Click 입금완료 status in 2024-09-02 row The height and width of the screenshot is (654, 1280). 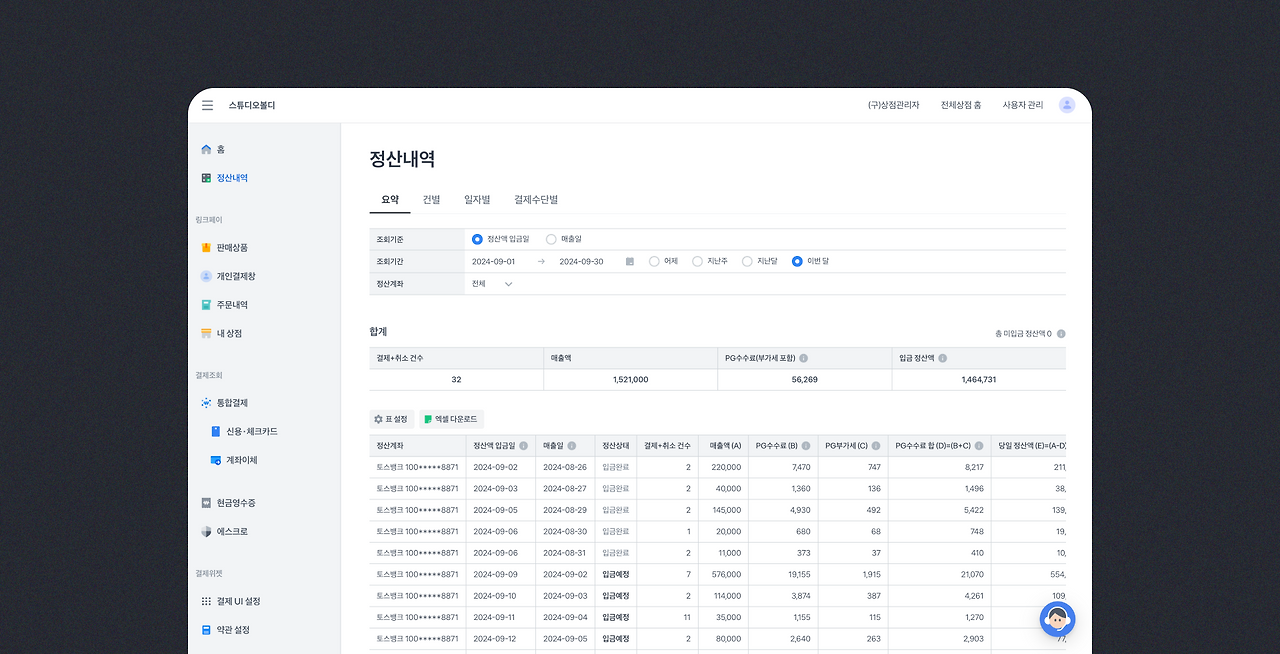[615, 467]
